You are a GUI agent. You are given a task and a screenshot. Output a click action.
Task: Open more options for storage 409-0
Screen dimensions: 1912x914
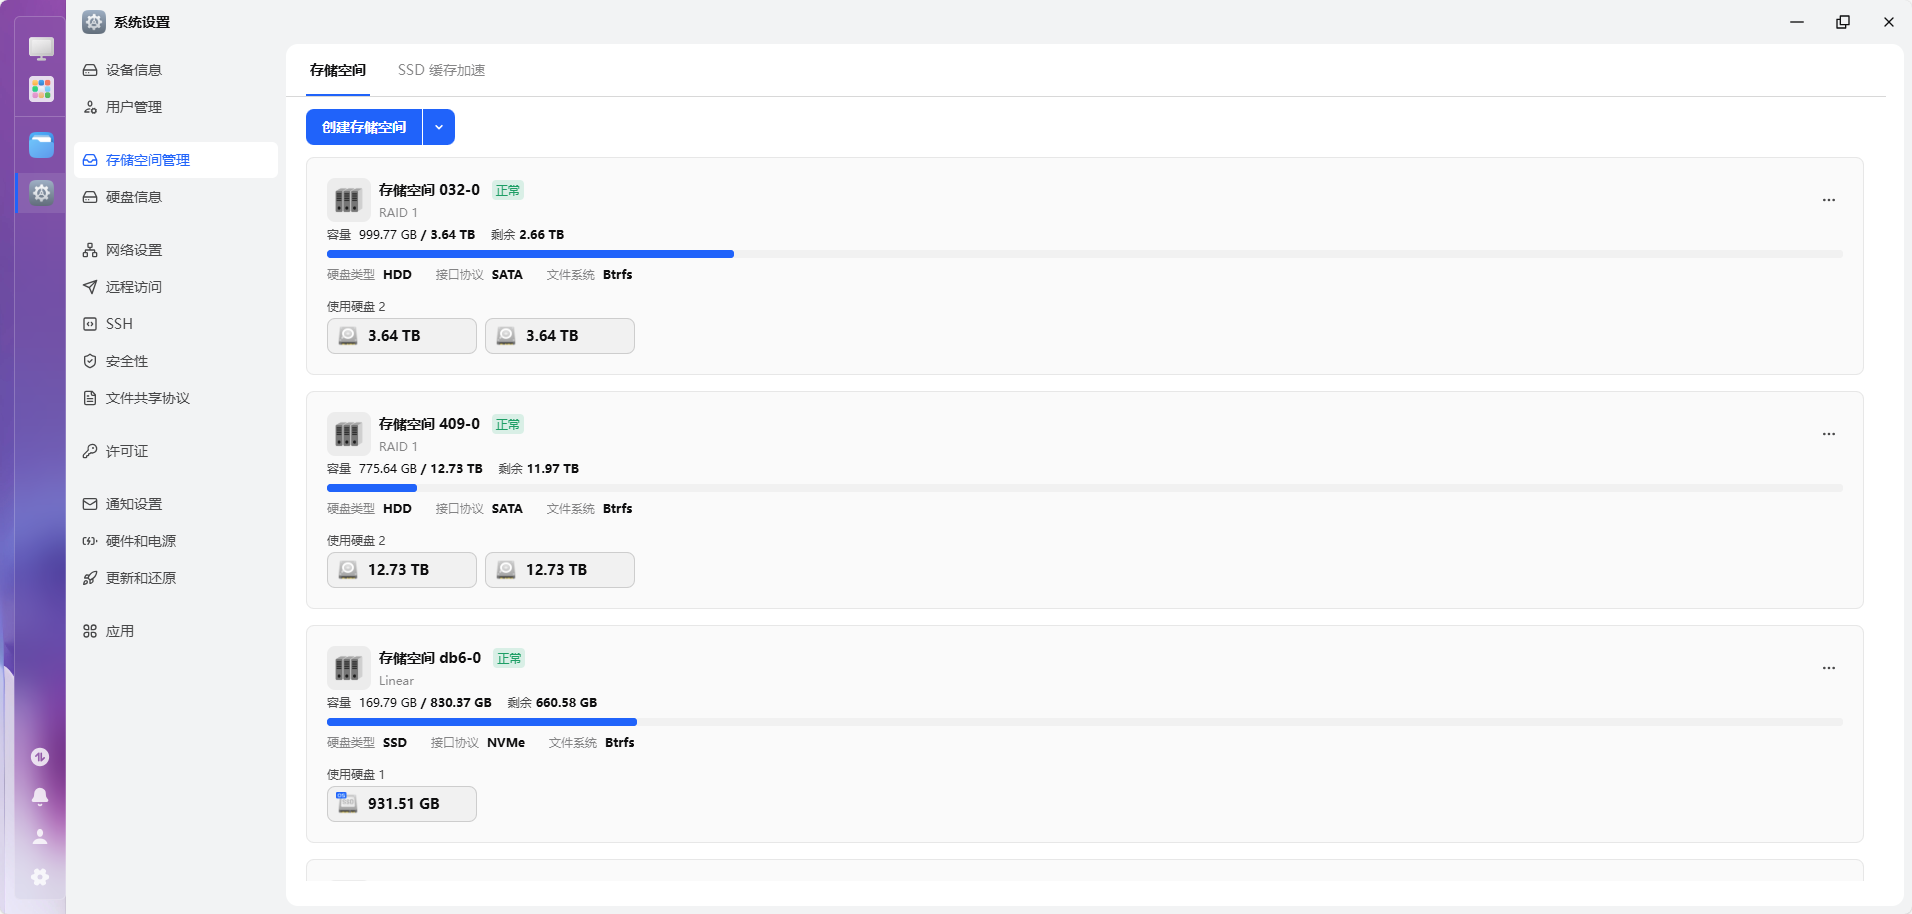[1828, 434]
